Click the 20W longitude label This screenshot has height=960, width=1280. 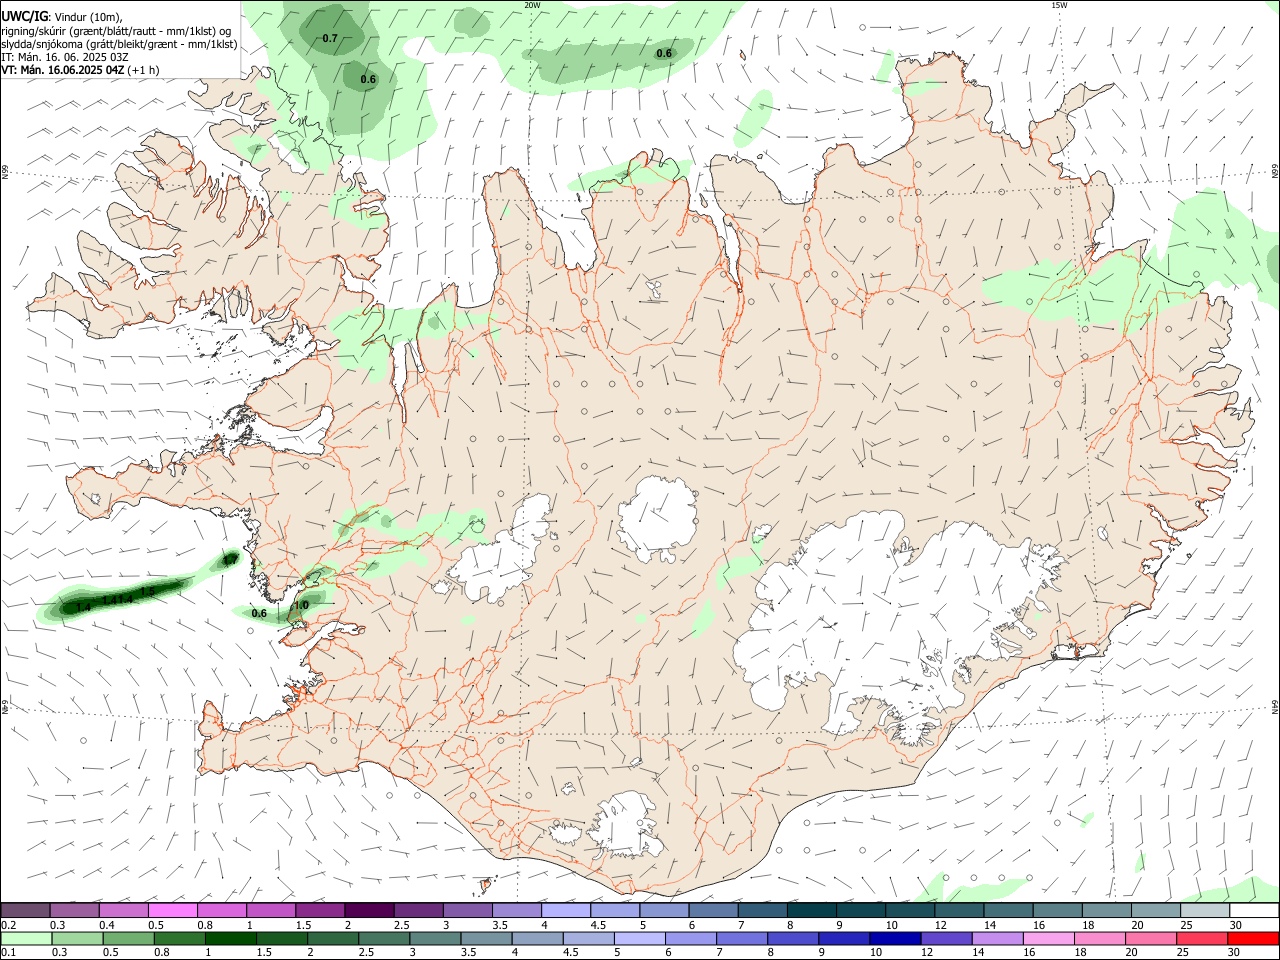[x=532, y=5]
